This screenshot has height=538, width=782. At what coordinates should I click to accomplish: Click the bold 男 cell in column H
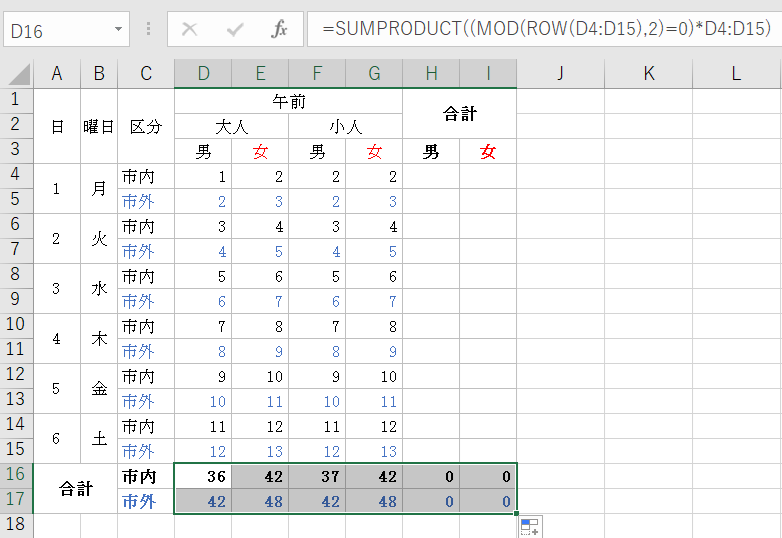[x=431, y=151]
